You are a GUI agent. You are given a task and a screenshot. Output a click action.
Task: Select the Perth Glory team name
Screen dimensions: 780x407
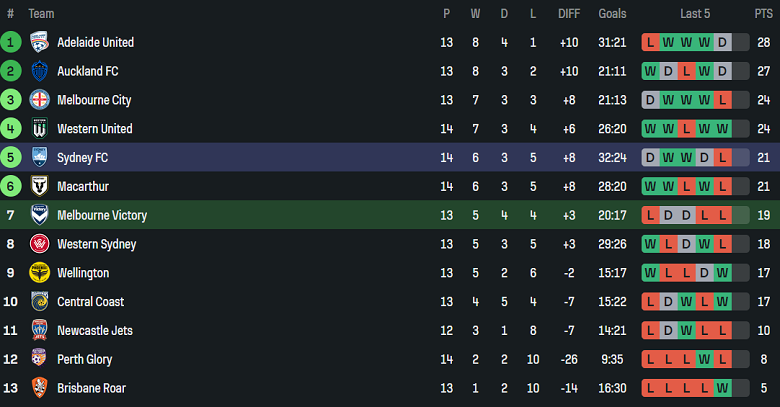pos(85,359)
